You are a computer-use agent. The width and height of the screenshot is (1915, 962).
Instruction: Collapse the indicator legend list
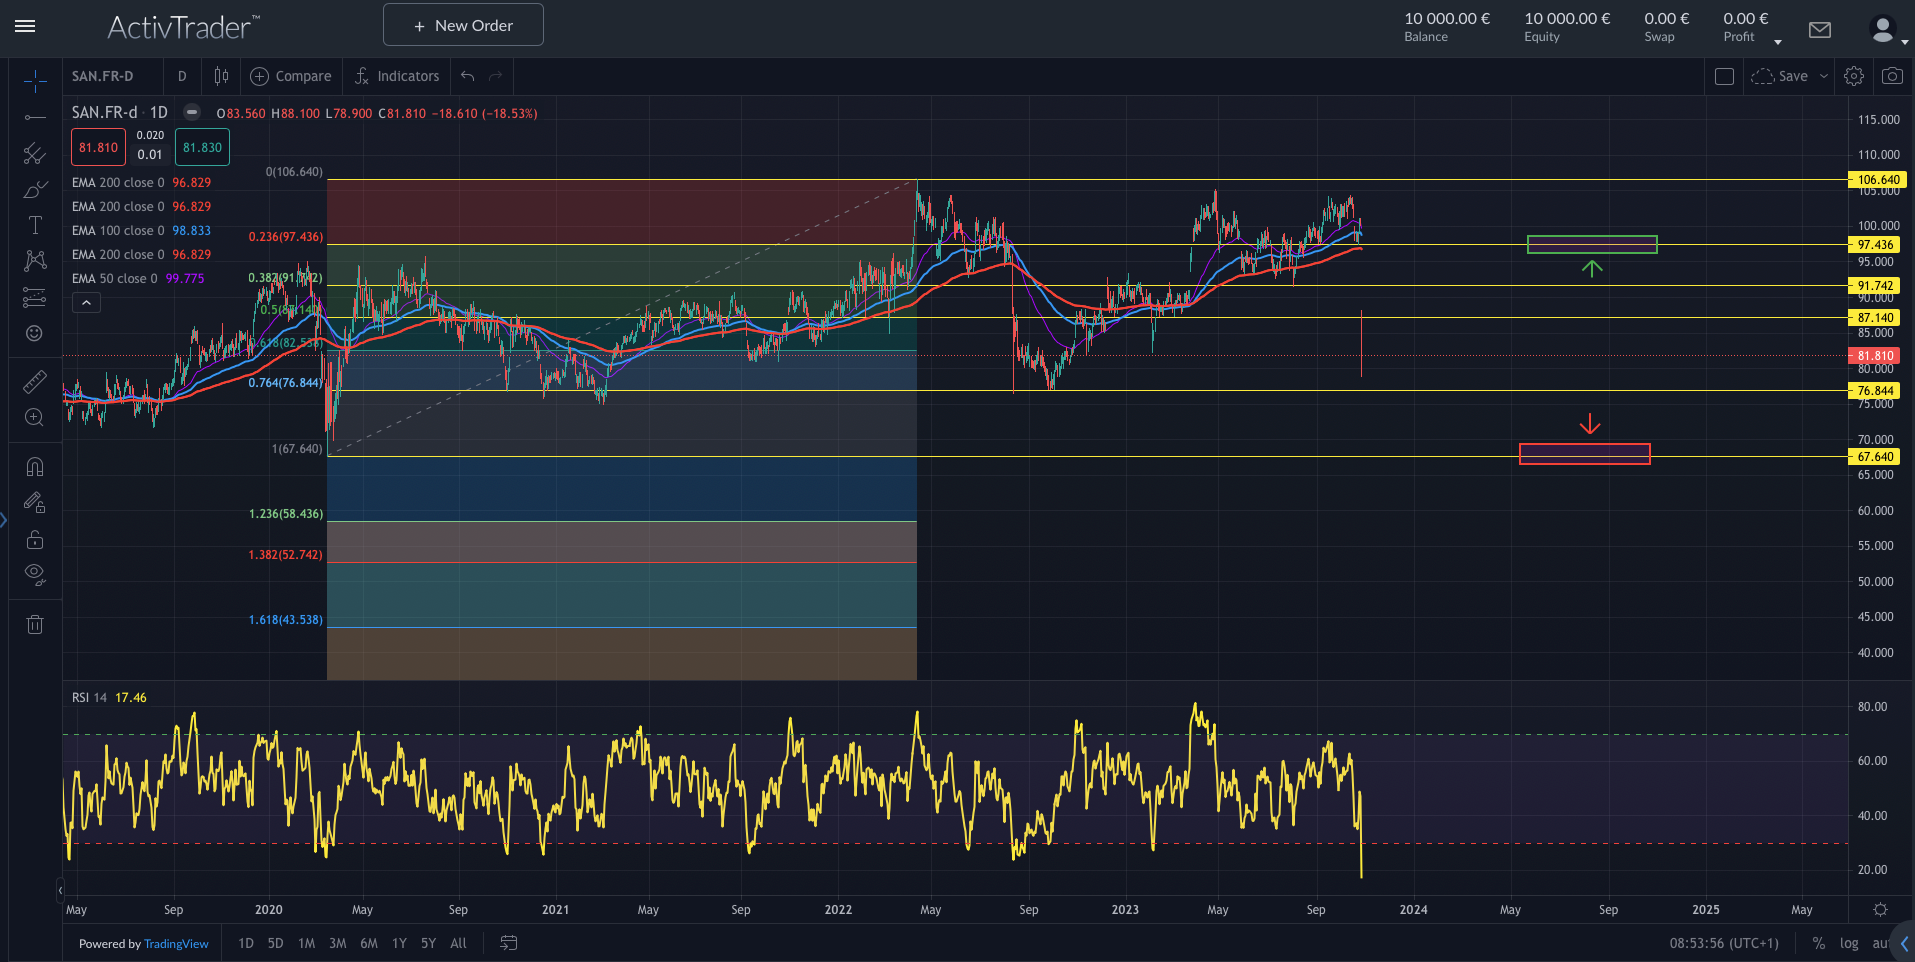[x=86, y=302]
